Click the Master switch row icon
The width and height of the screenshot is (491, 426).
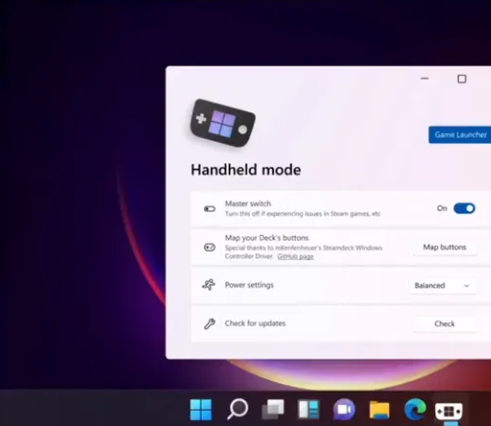click(209, 209)
